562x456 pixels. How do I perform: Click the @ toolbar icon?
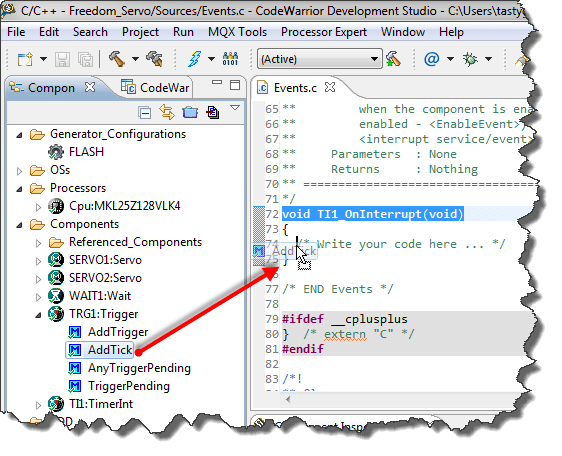[432, 58]
